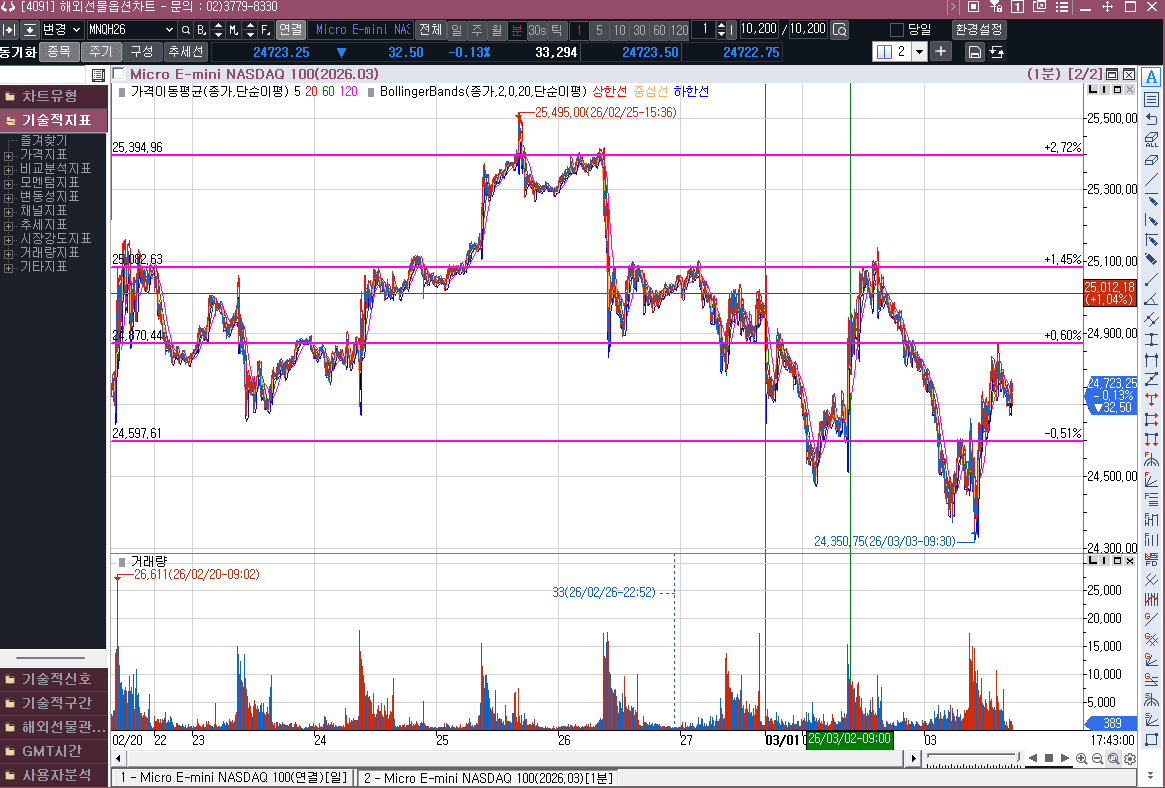Toggle the 당일 checkbox
This screenshot has width=1165, height=788.
coord(897,30)
